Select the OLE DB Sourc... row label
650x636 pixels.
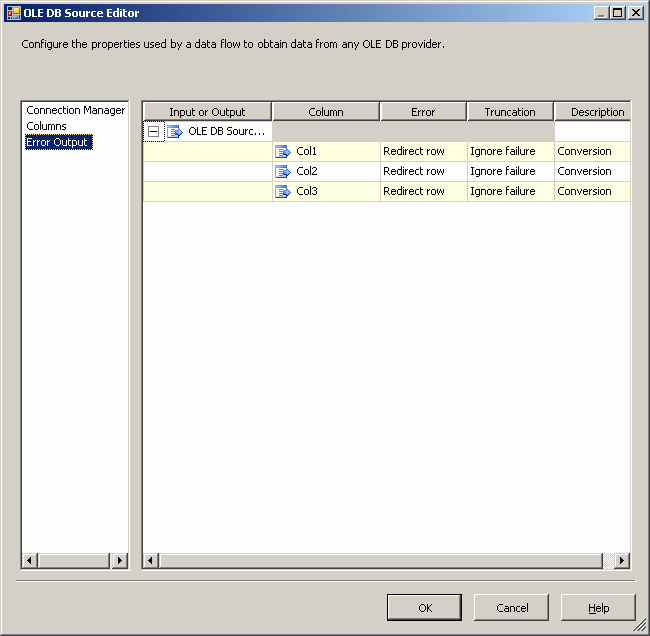[x=226, y=131]
